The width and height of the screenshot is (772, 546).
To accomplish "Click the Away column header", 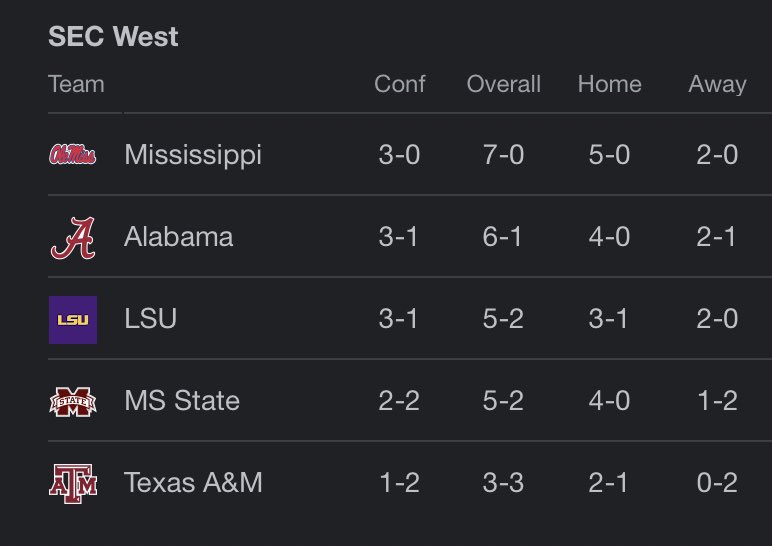I will coord(717,85).
